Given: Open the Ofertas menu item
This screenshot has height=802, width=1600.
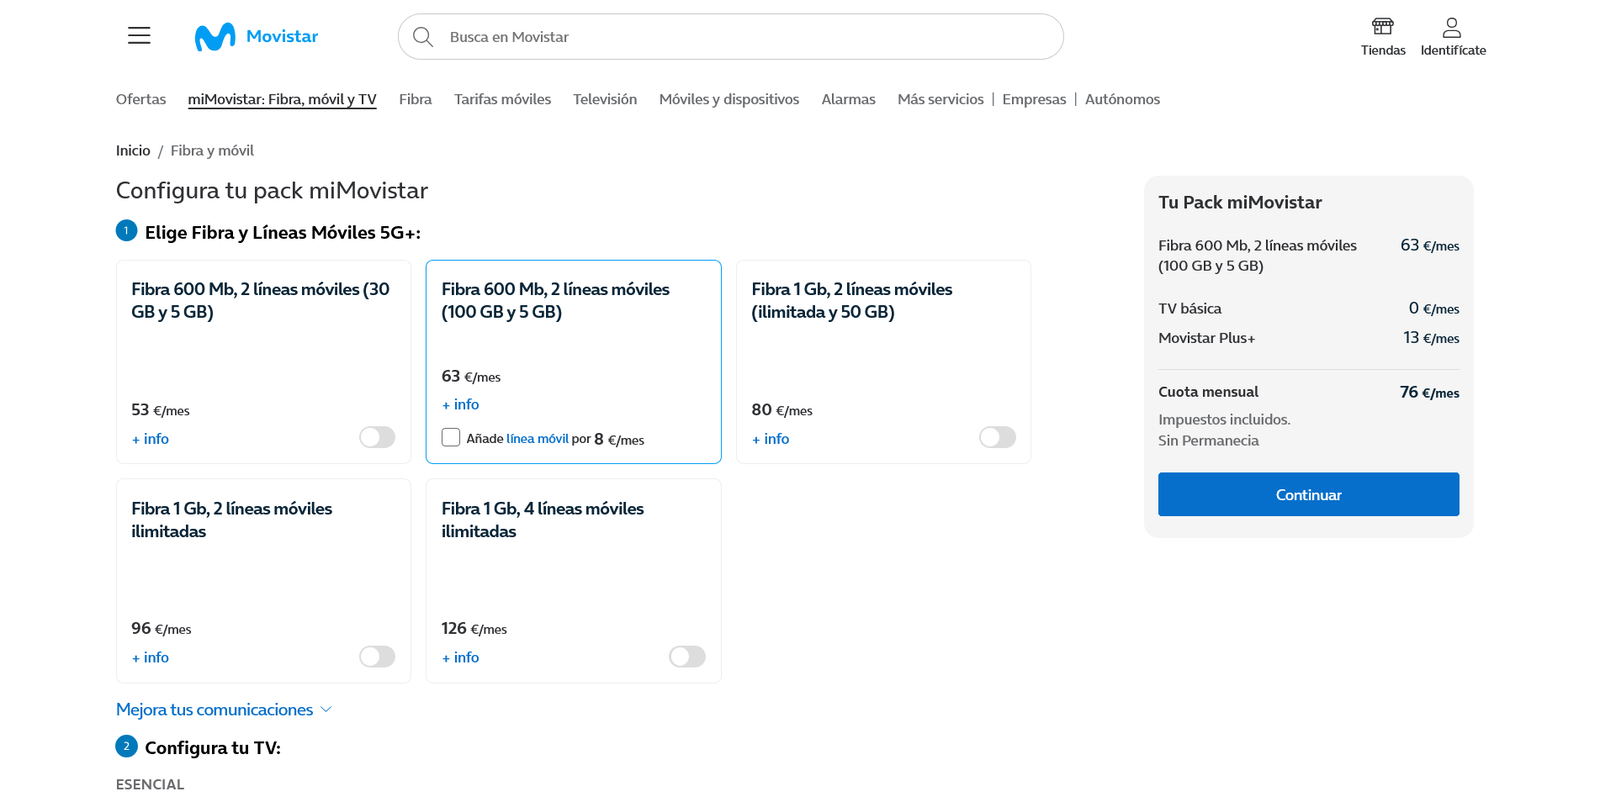Looking at the screenshot, I should pyautogui.click(x=141, y=99).
